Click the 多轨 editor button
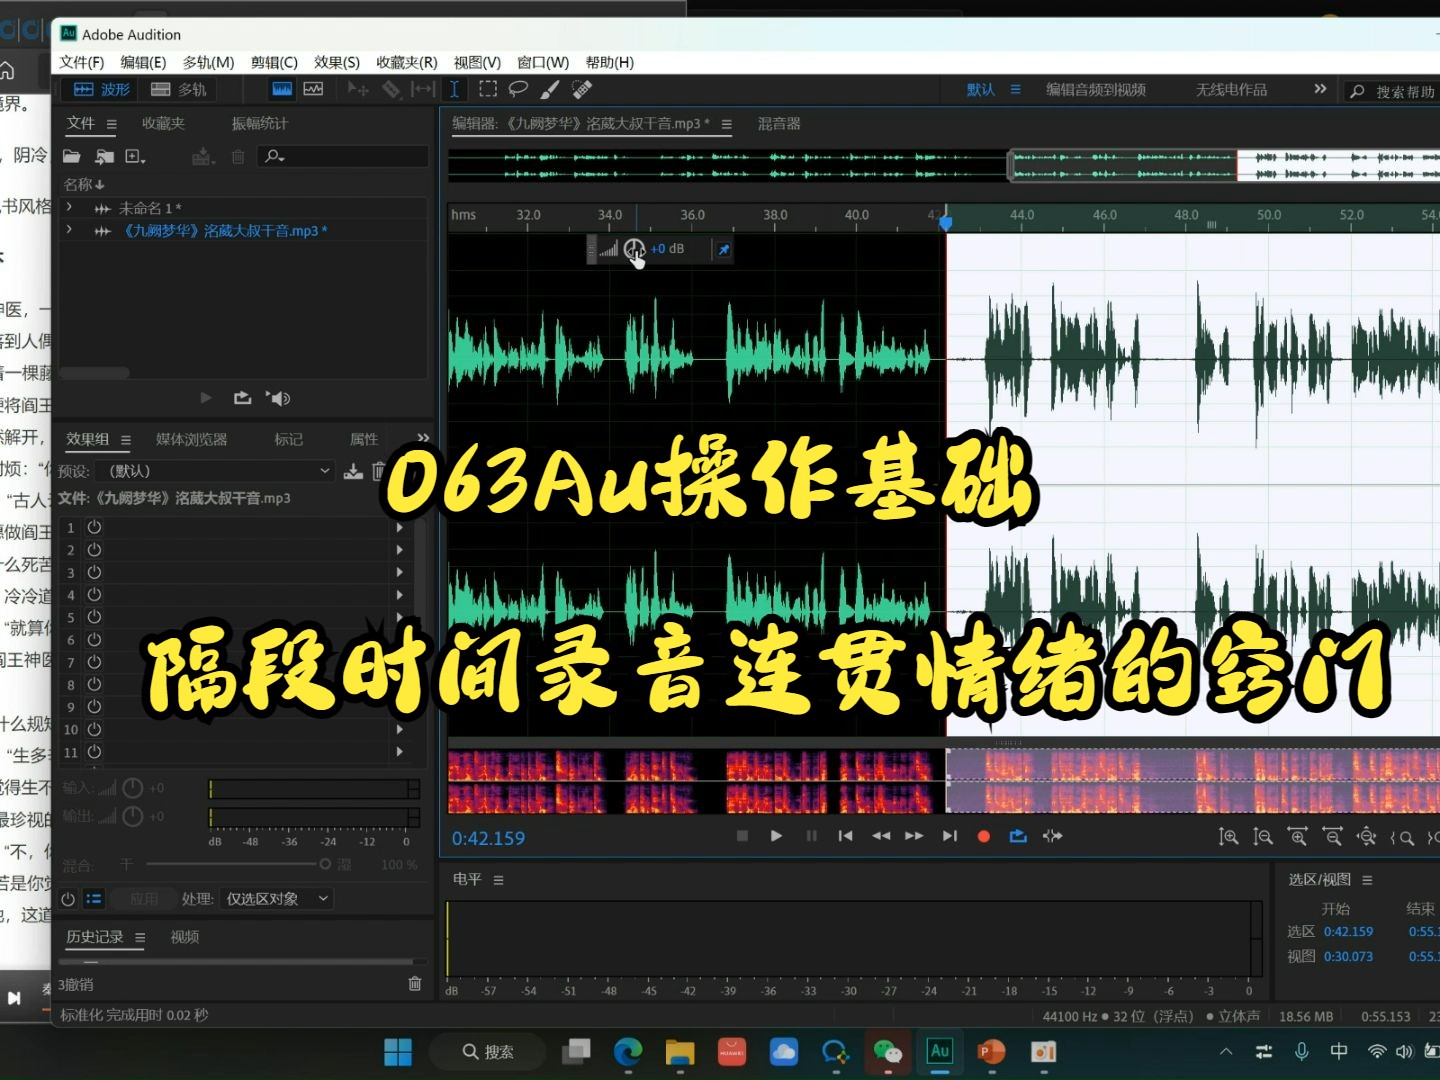The height and width of the screenshot is (1080, 1440). pos(178,89)
